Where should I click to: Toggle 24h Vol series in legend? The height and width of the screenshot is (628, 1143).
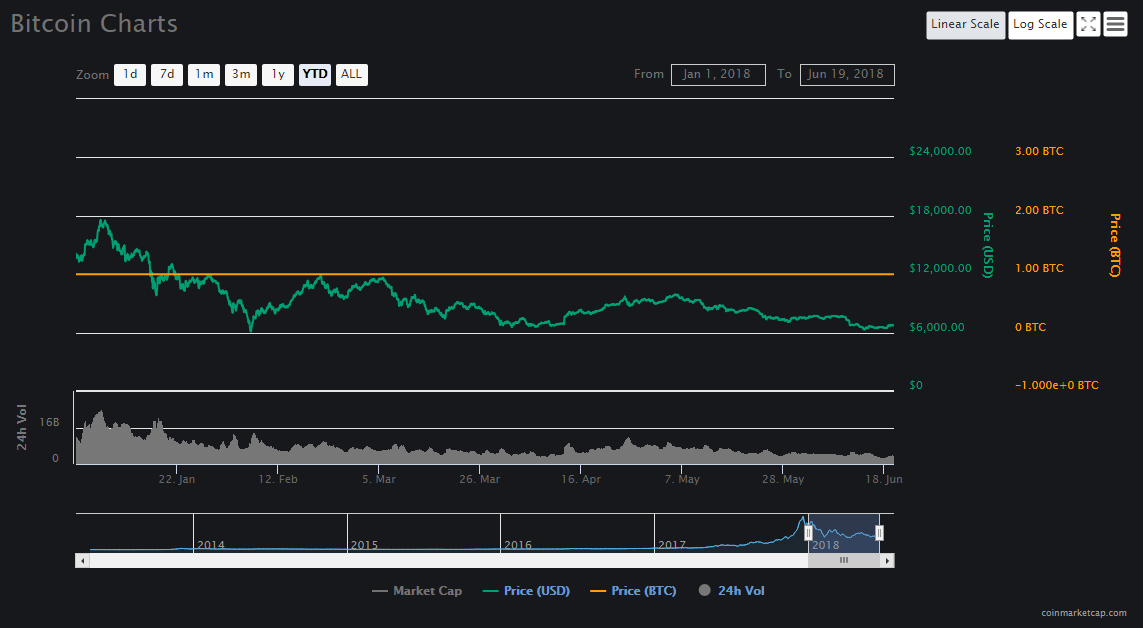click(x=731, y=591)
